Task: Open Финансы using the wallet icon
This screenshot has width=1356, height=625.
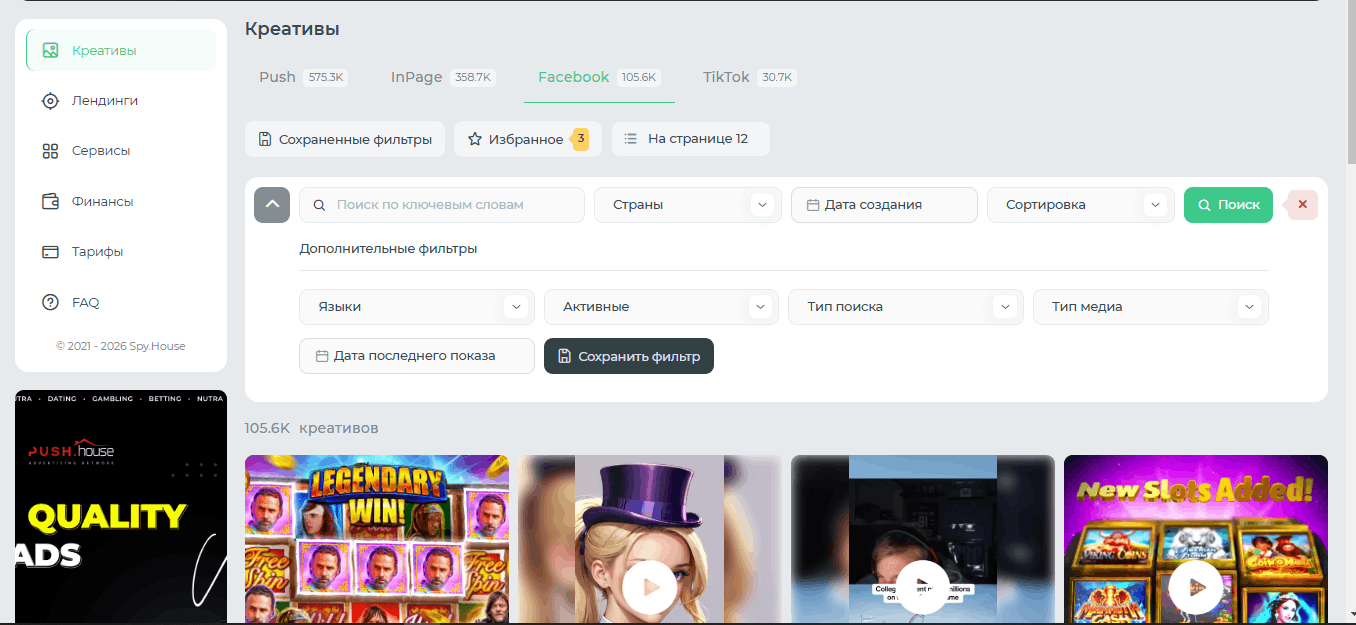Action: point(50,201)
